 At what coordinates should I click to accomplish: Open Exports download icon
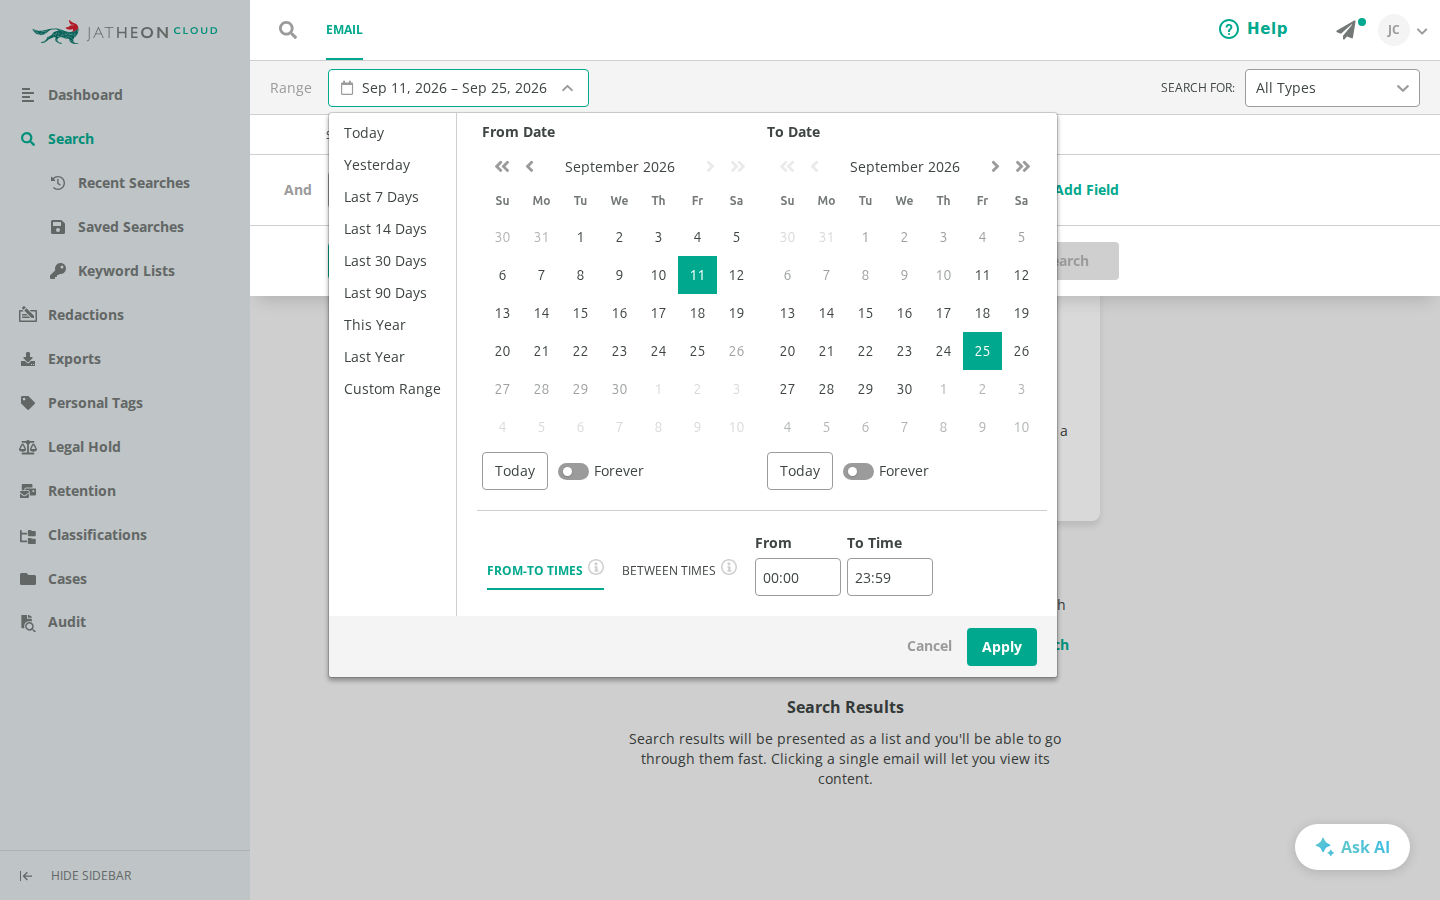tap(28, 359)
